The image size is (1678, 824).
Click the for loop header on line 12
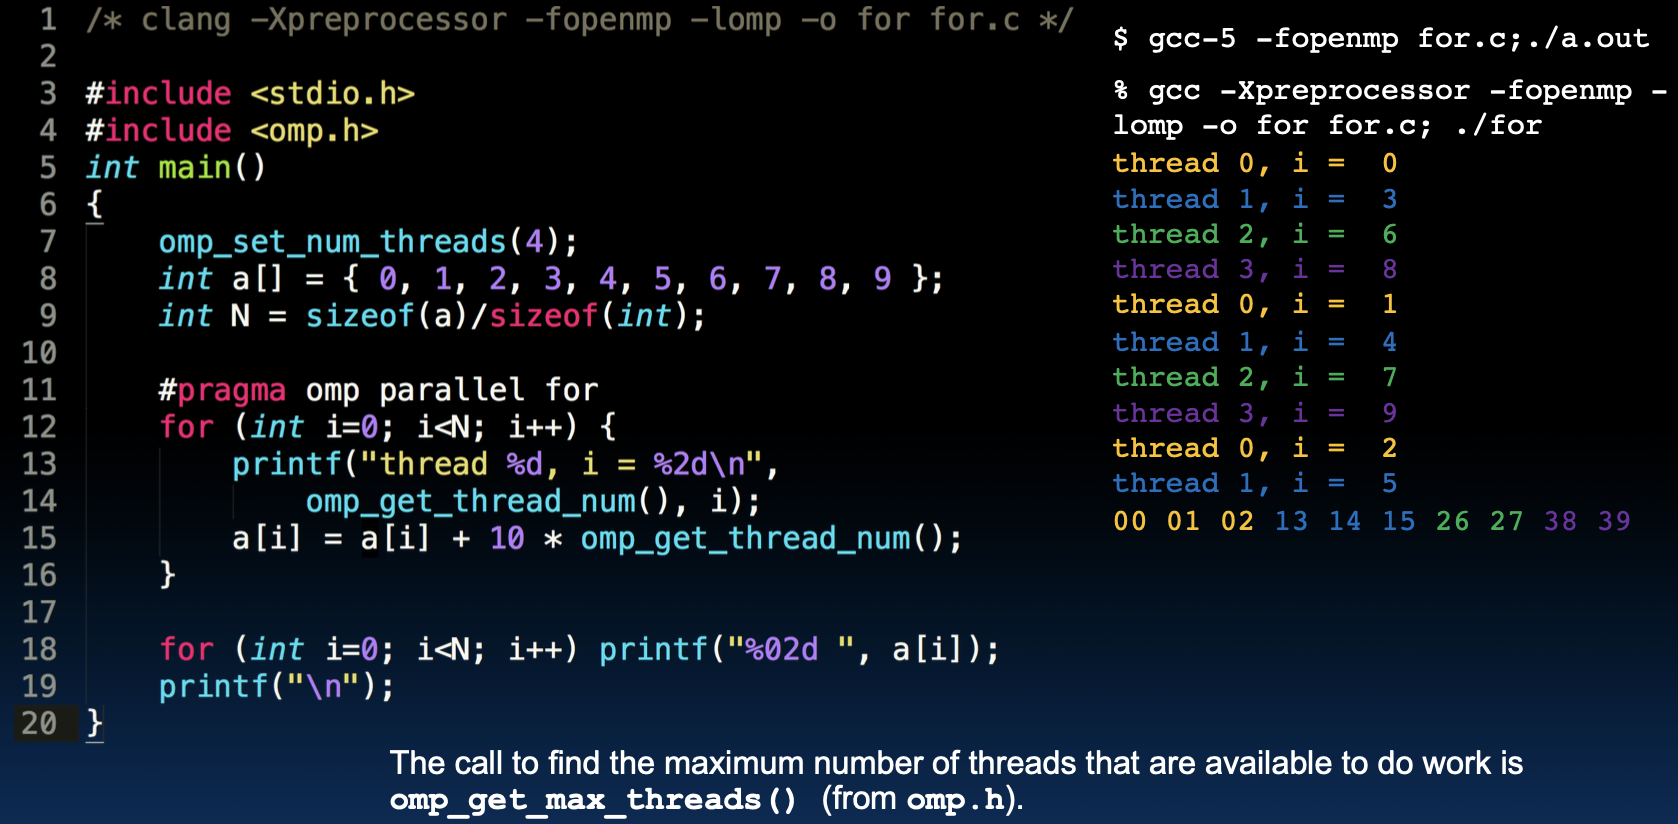tap(388, 427)
